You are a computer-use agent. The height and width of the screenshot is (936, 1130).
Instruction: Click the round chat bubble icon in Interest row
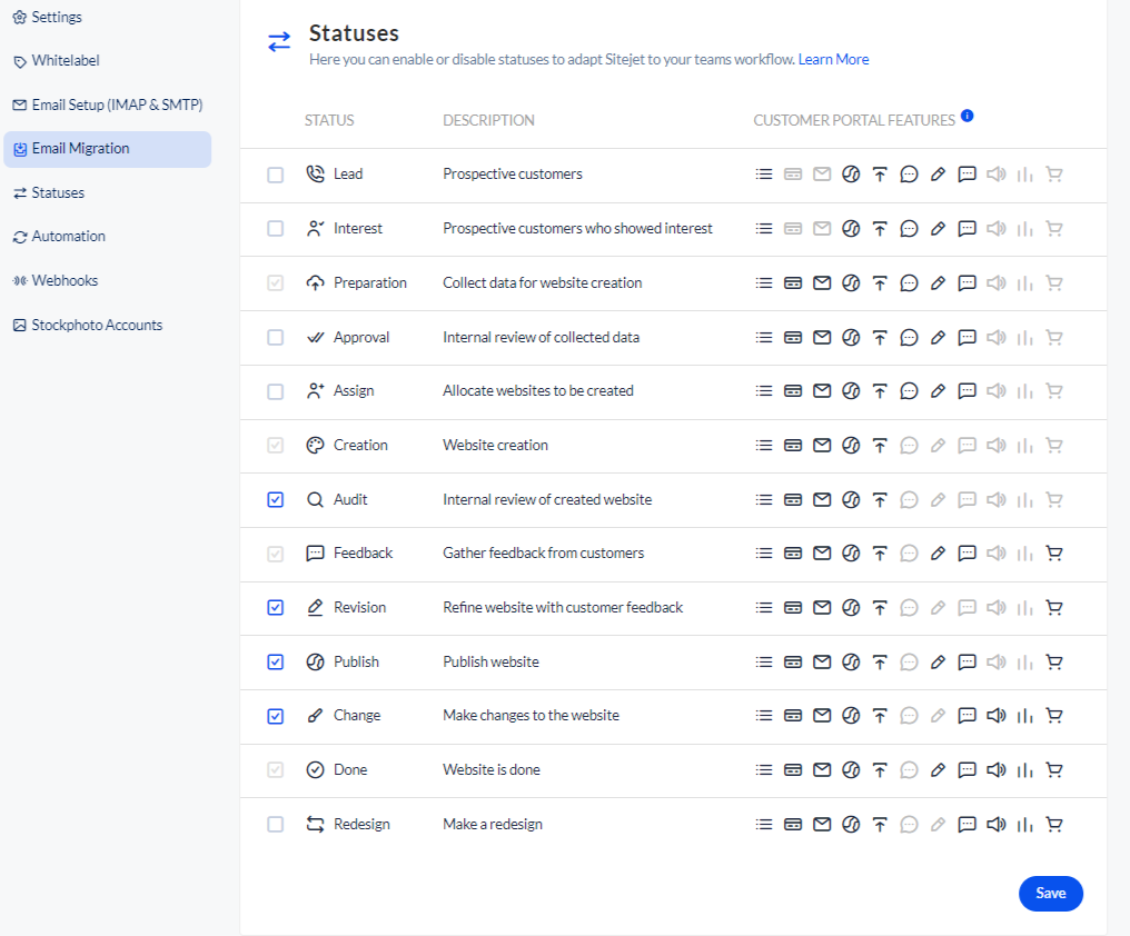tap(908, 228)
